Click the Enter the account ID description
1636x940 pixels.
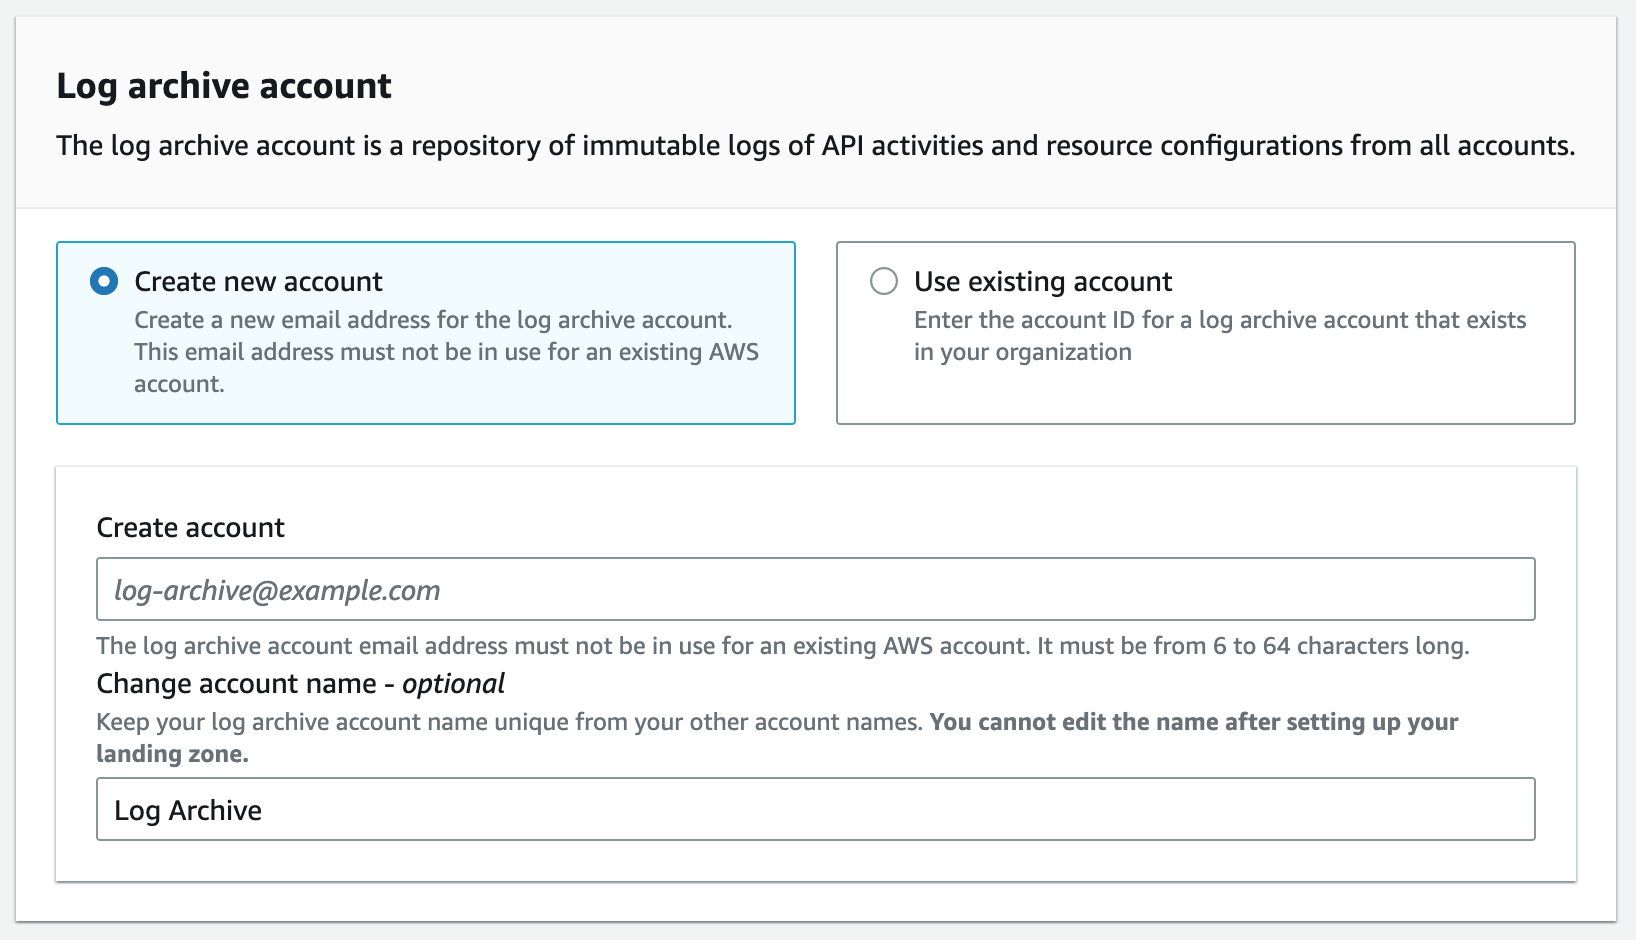pos(1219,335)
